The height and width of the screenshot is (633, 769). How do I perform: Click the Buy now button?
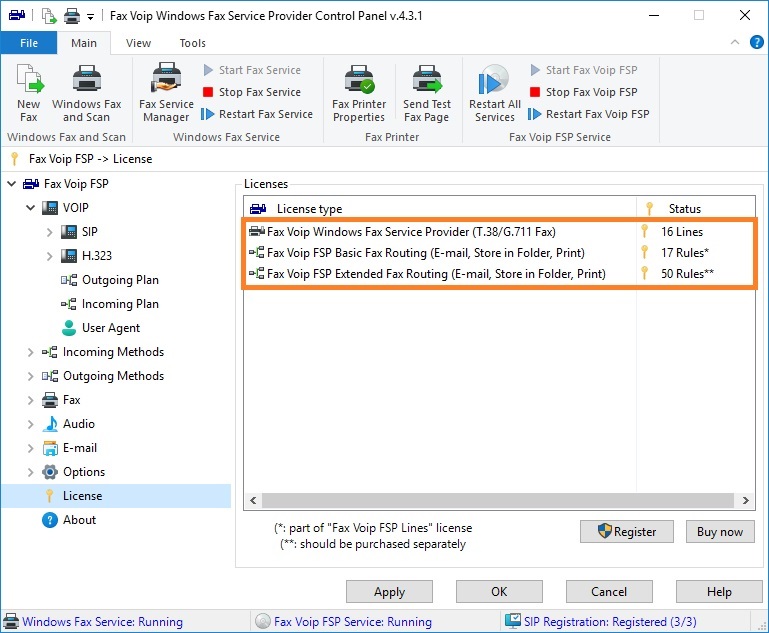point(720,532)
